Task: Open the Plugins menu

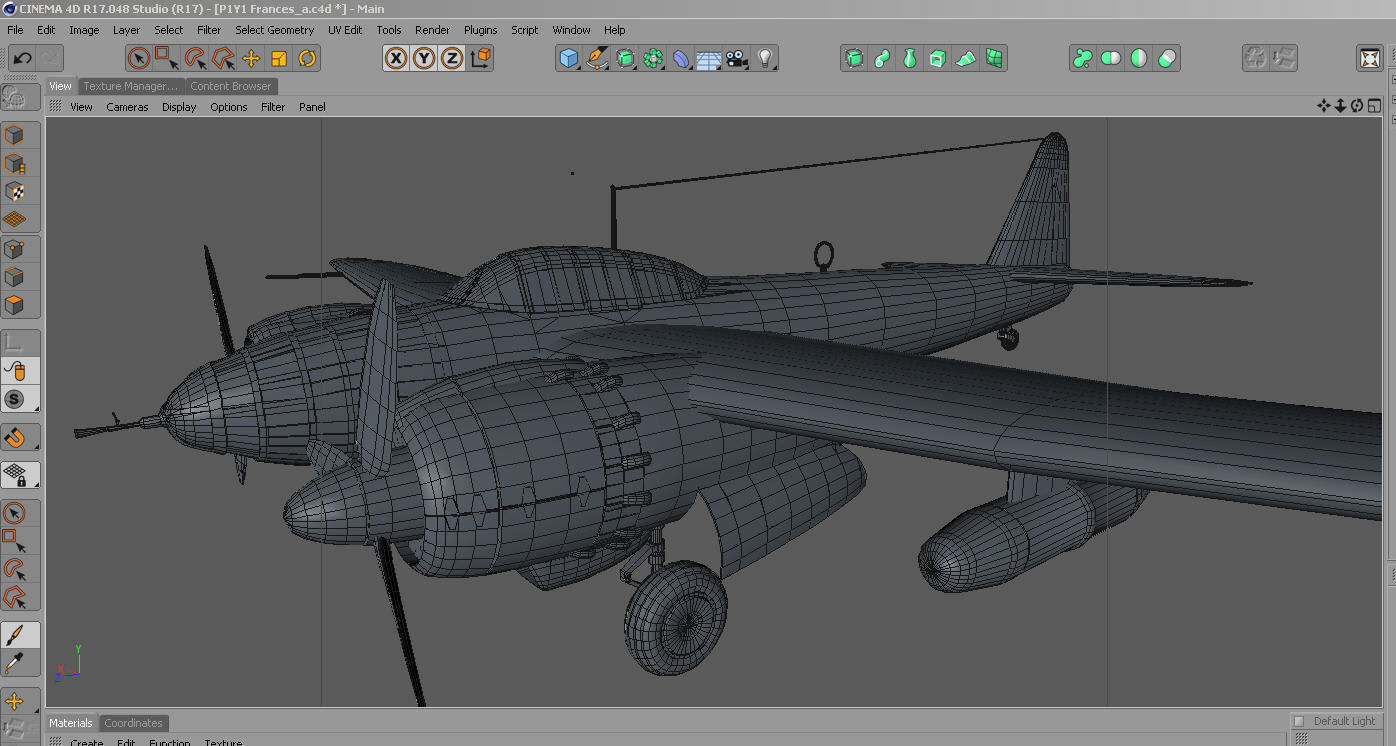Action: click(480, 30)
